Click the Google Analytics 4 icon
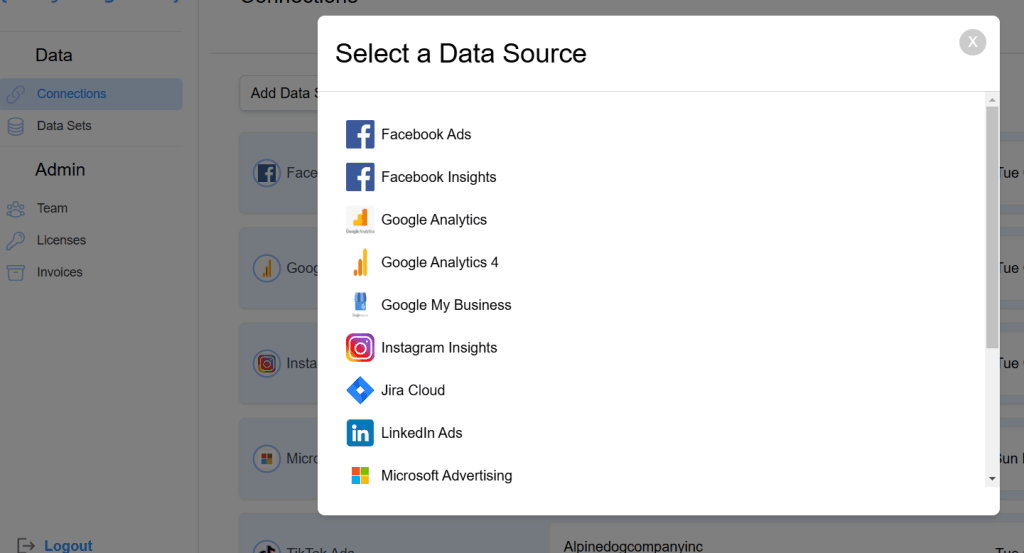The height and width of the screenshot is (553, 1024). pos(360,262)
